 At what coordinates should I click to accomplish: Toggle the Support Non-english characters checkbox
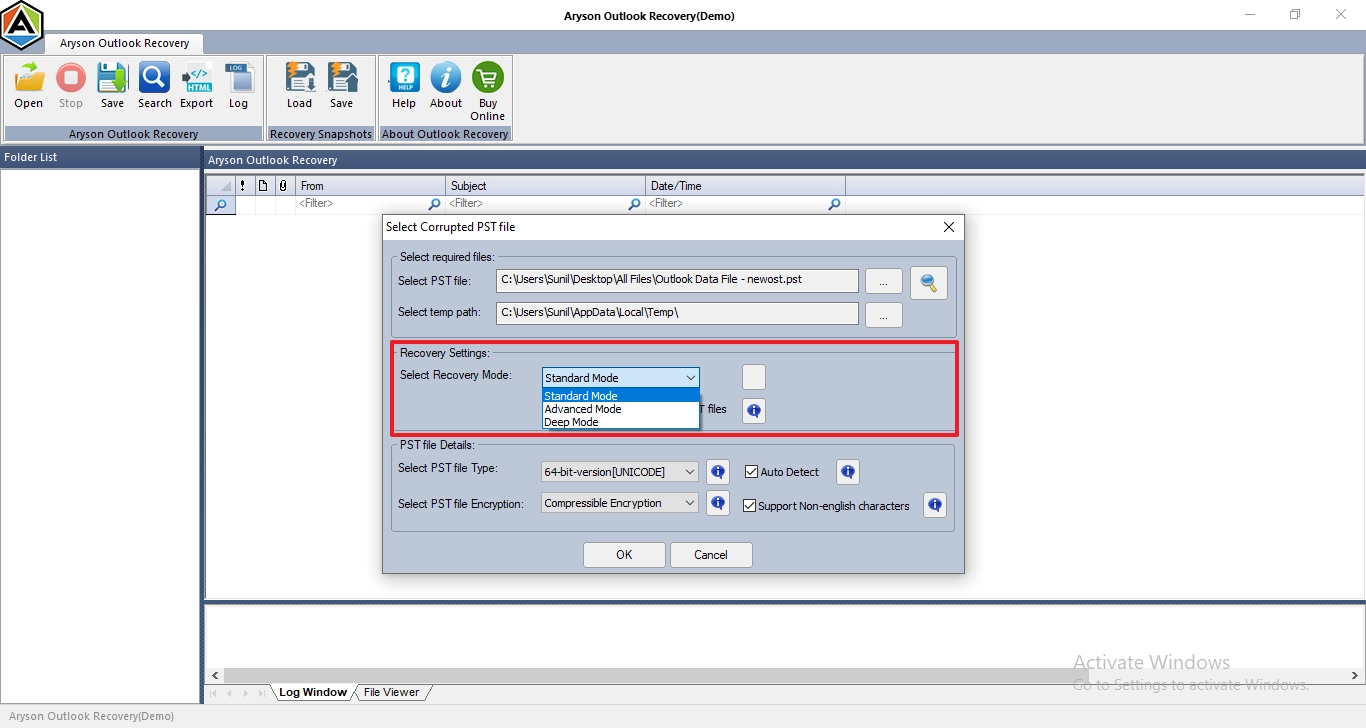750,506
